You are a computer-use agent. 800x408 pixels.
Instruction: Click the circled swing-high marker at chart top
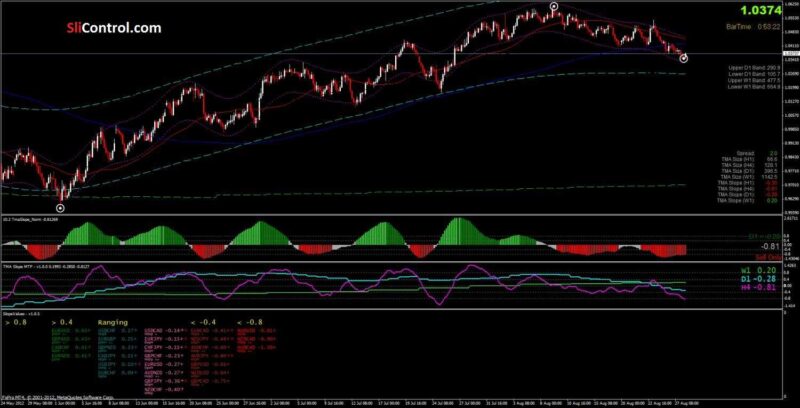[555, 6]
